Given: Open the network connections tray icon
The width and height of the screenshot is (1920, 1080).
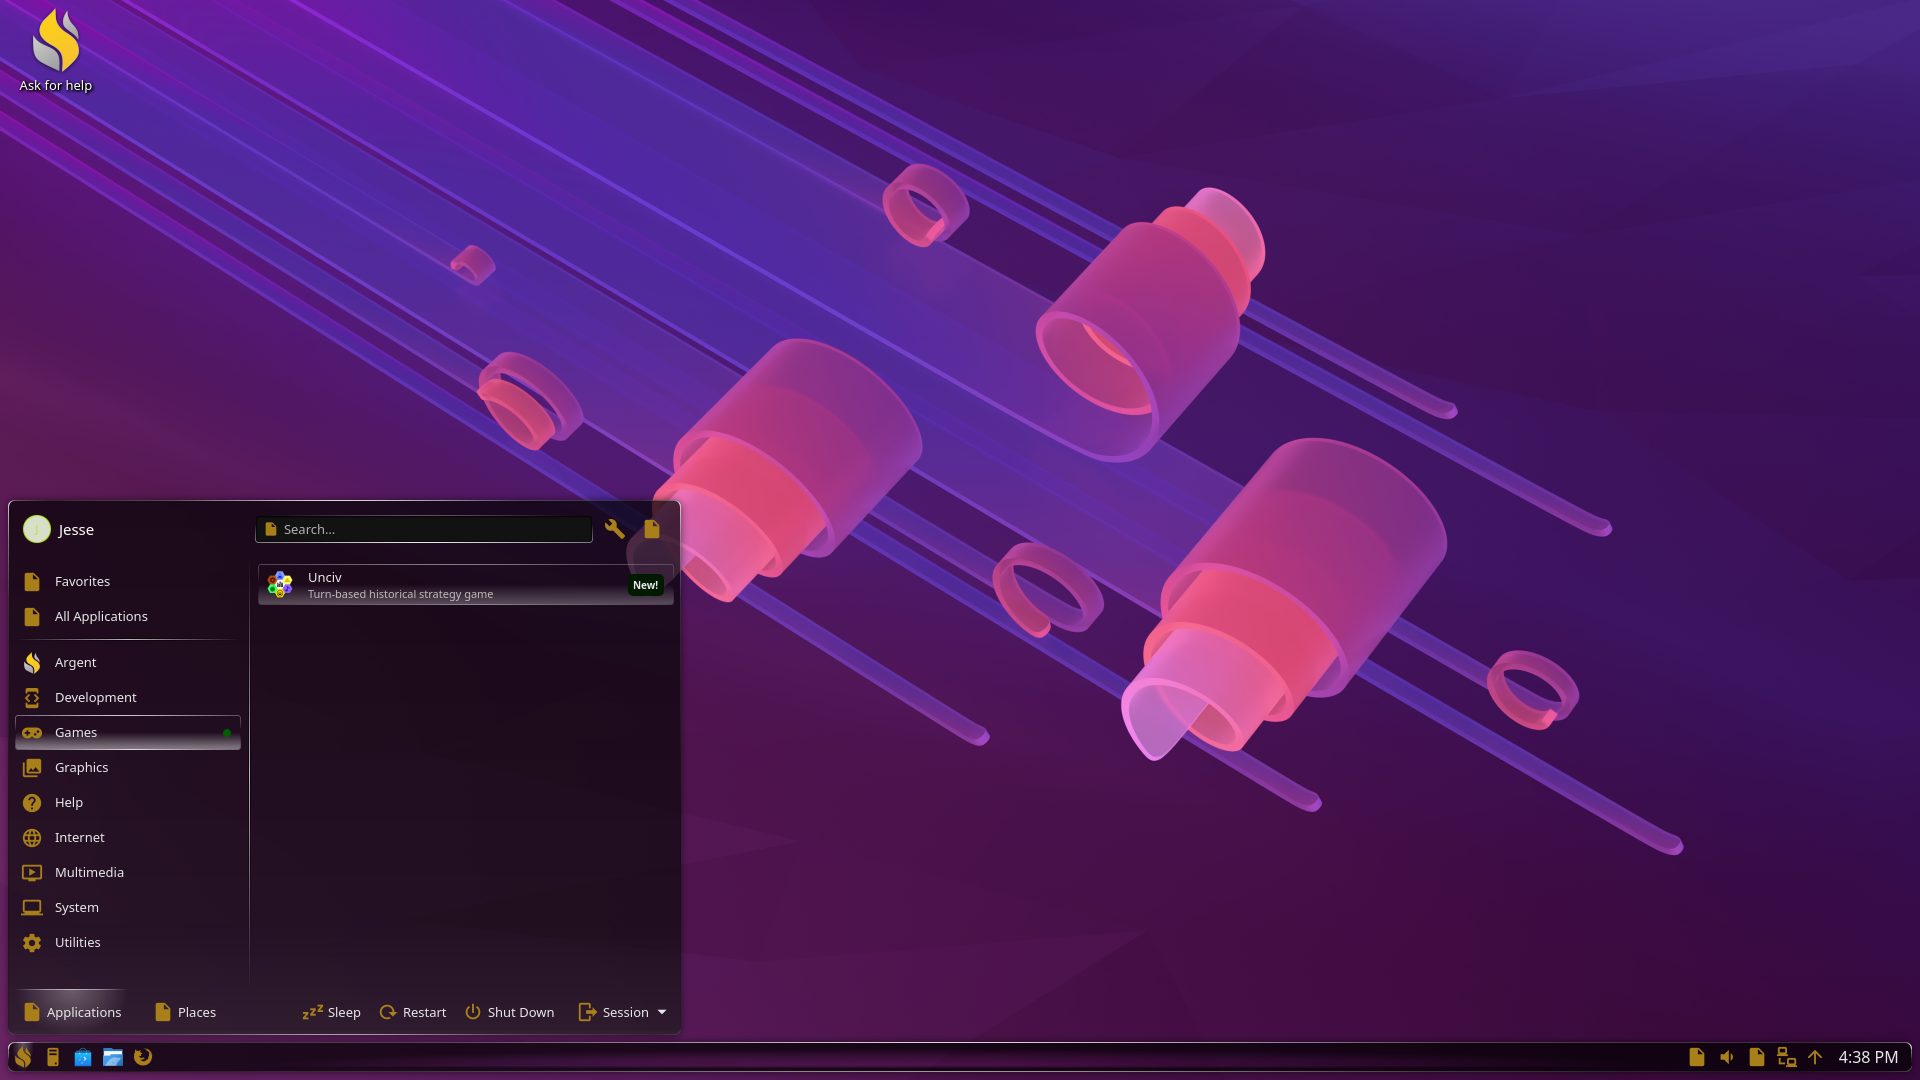Looking at the screenshot, I should [1787, 1057].
